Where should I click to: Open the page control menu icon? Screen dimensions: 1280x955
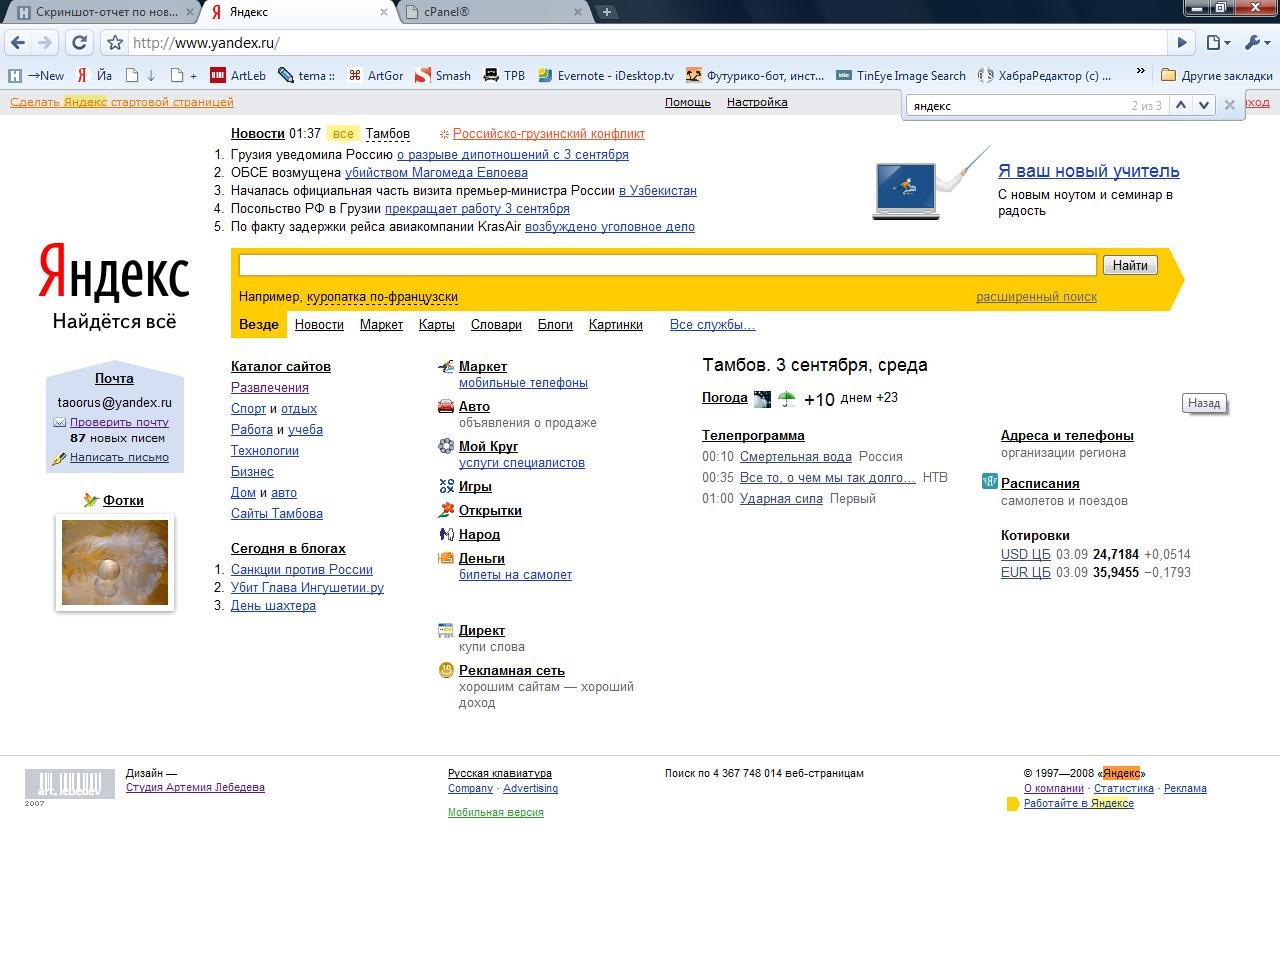(x=1217, y=42)
